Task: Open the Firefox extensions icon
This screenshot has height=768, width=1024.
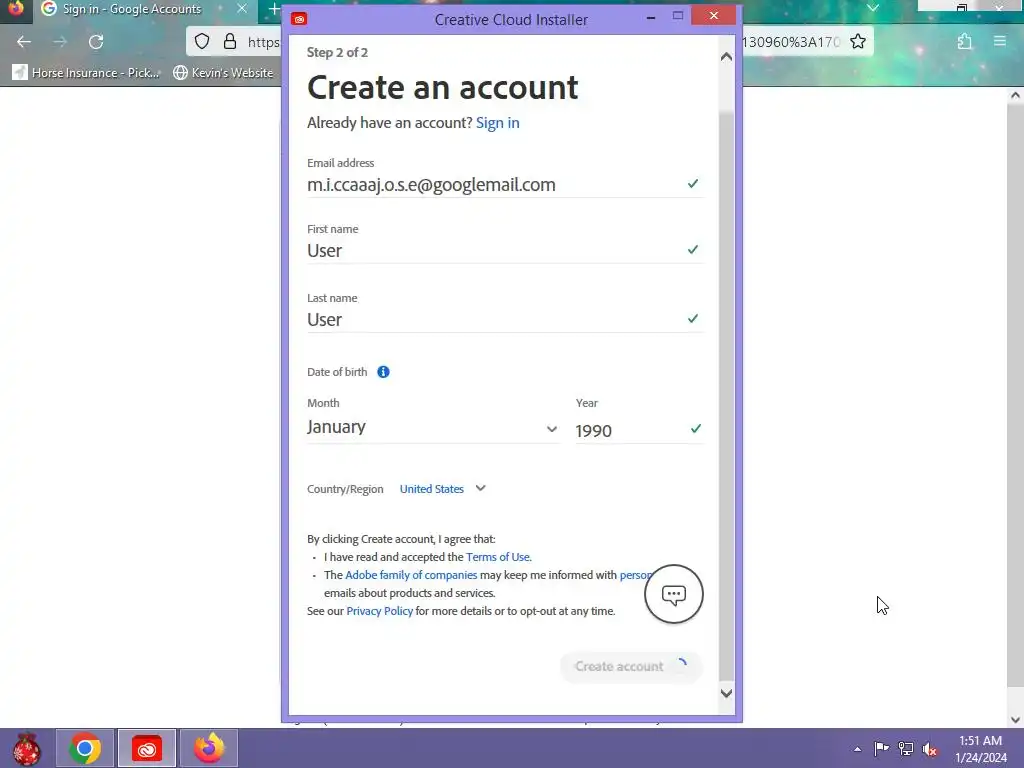Action: (x=965, y=42)
